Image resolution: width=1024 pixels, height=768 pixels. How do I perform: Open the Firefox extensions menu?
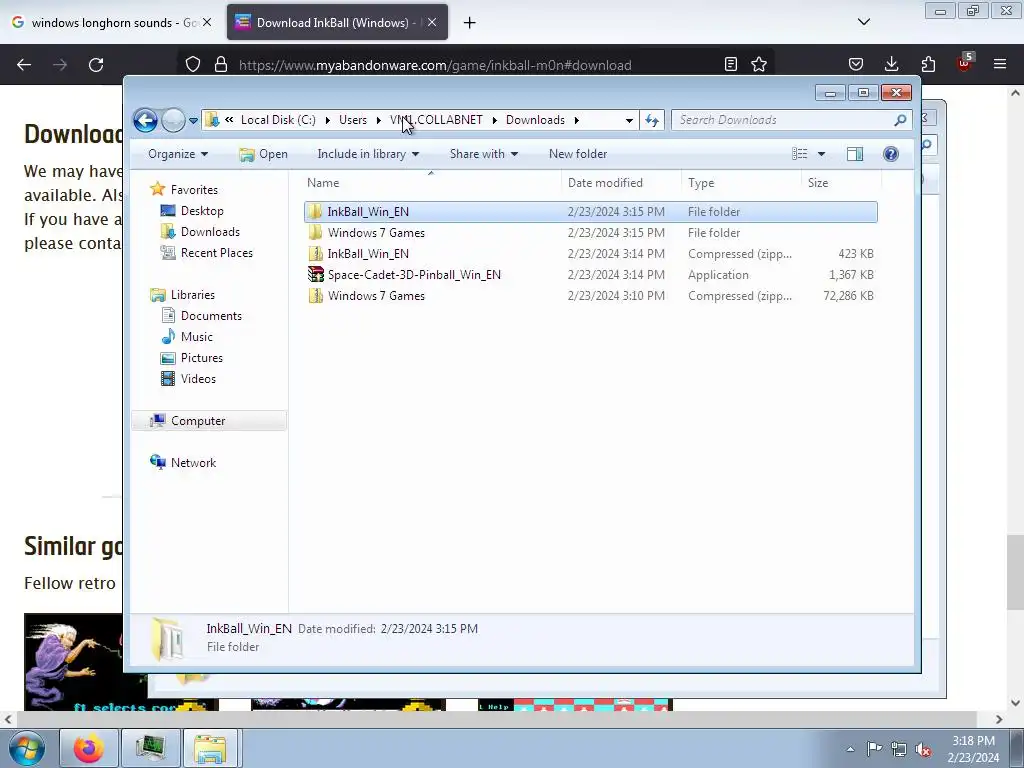click(x=928, y=64)
